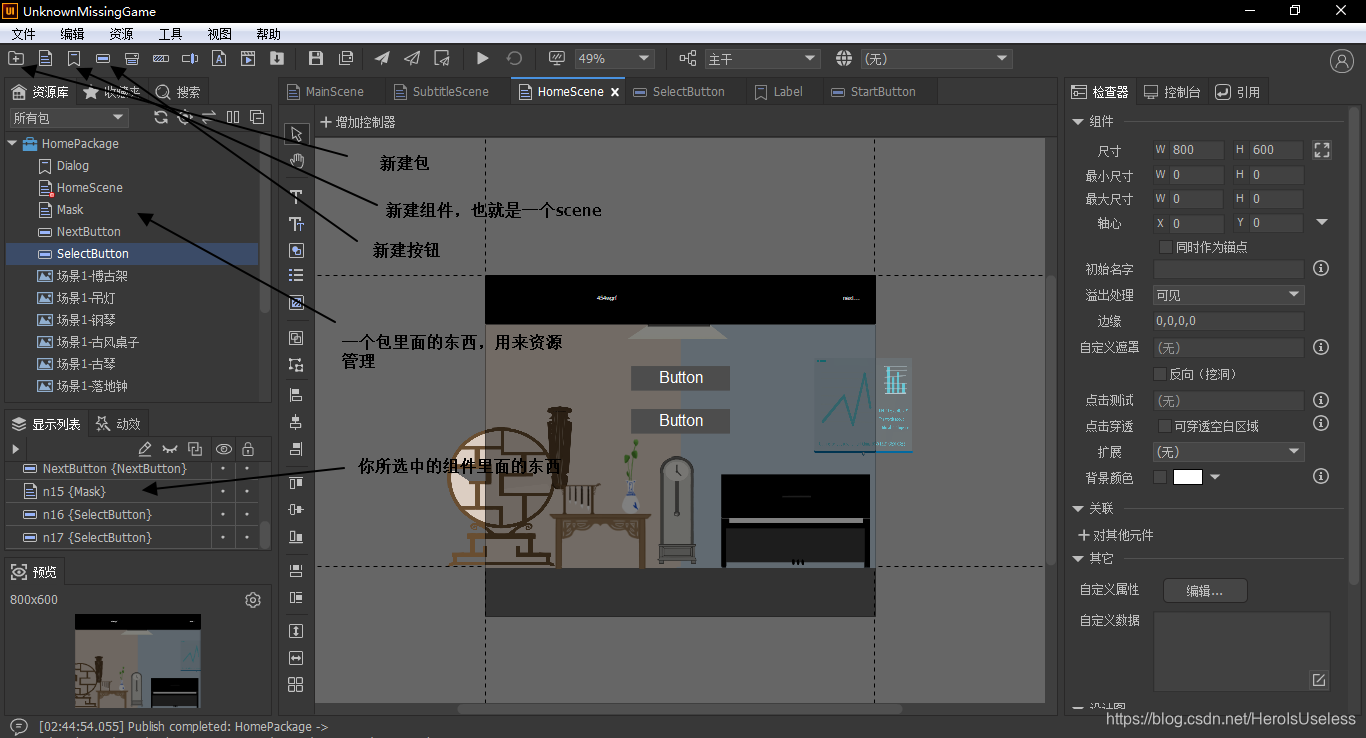
Task: Collapse the 关联 section
Action: point(1078,509)
